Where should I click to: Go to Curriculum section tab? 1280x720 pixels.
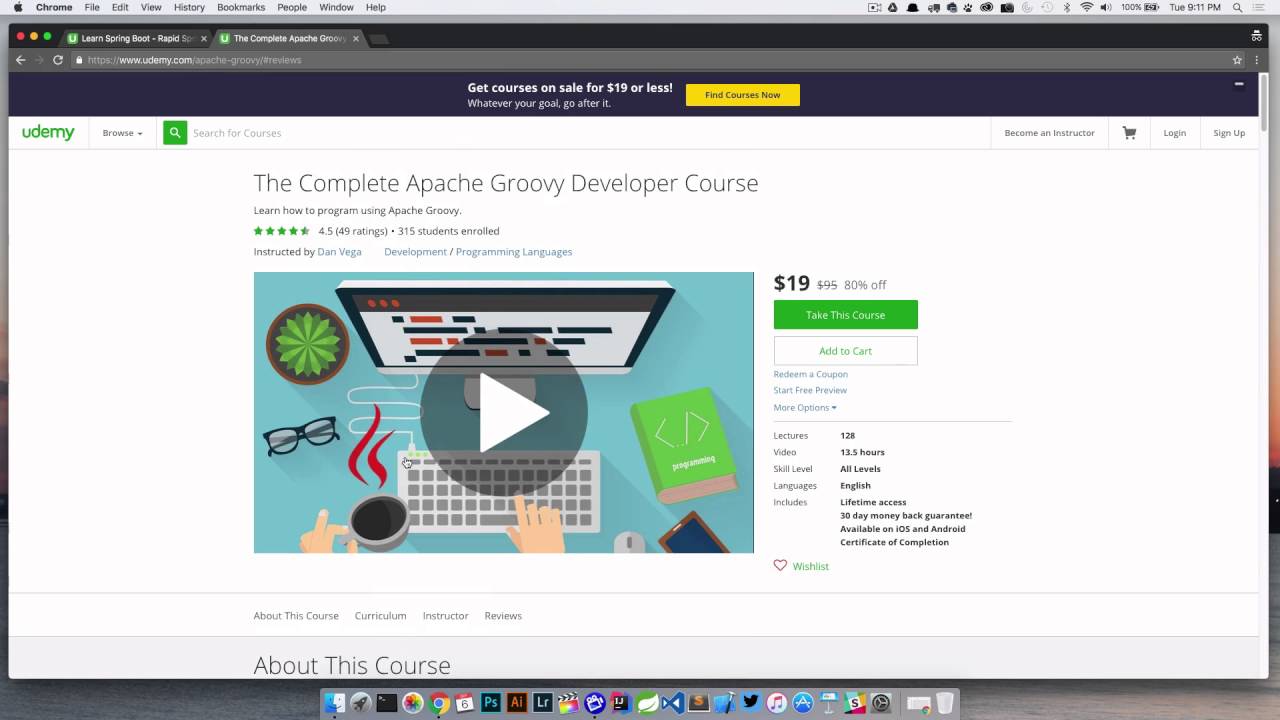coord(380,615)
